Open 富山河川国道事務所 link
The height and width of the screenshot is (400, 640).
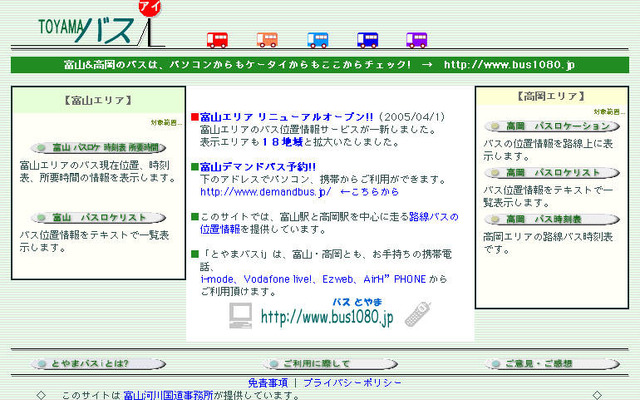(168, 395)
